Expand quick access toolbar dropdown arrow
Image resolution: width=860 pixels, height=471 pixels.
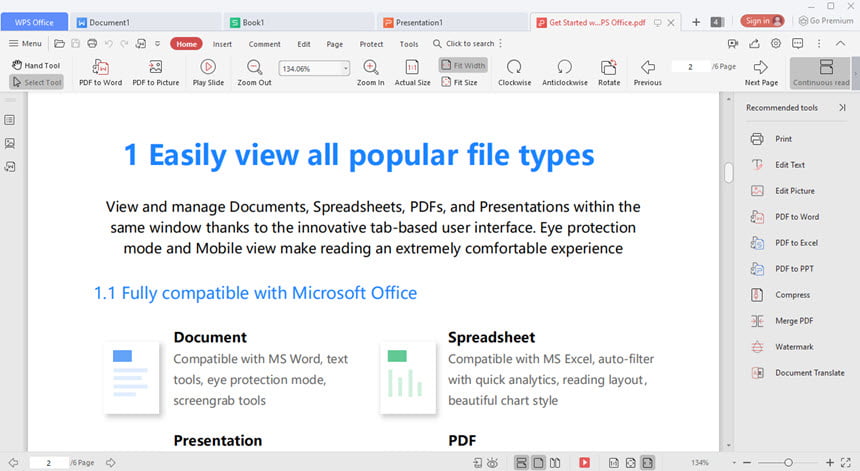point(157,43)
